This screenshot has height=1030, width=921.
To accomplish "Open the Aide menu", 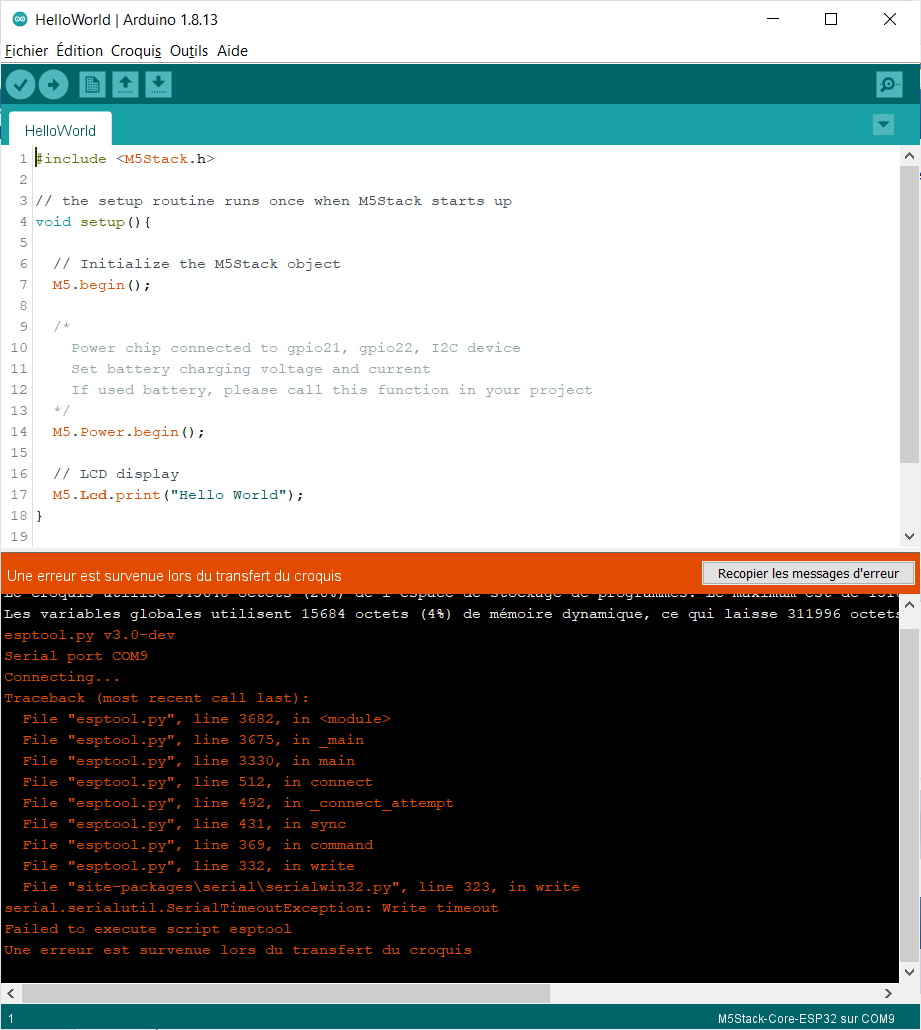I will pyautogui.click(x=233, y=51).
